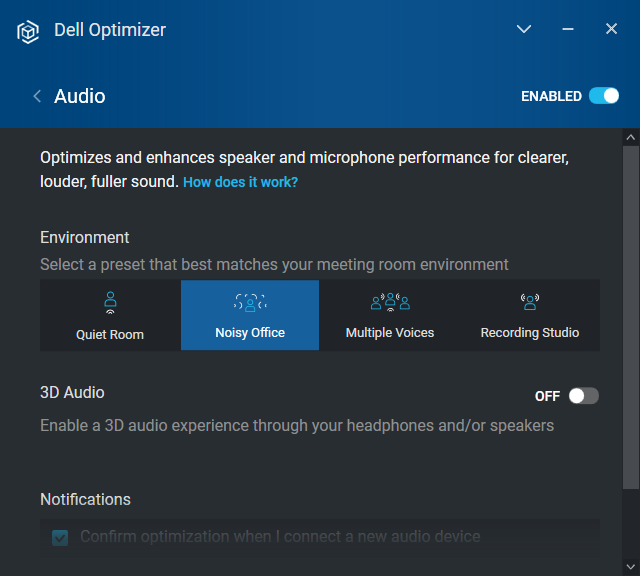Turn on the 3D Audio switch
The height and width of the screenshot is (576, 640).
tap(584, 396)
